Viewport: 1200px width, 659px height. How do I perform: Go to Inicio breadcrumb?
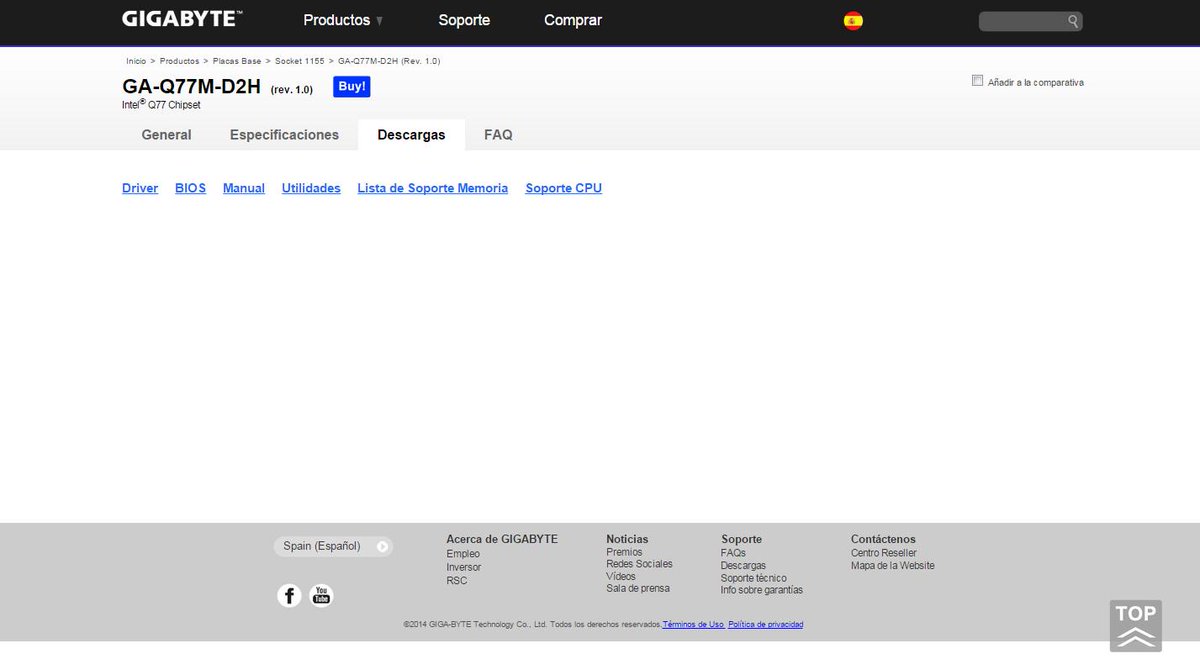136,61
